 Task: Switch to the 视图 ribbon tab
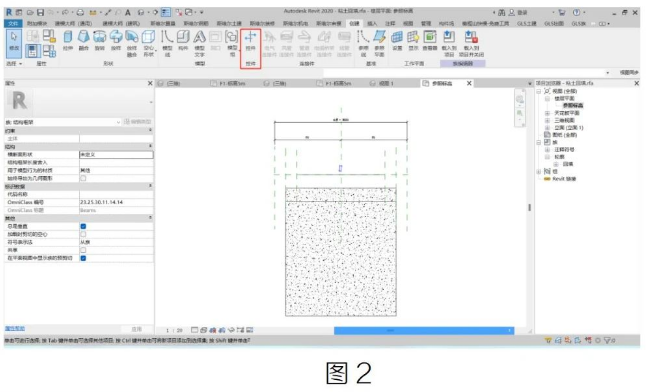[408, 23]
